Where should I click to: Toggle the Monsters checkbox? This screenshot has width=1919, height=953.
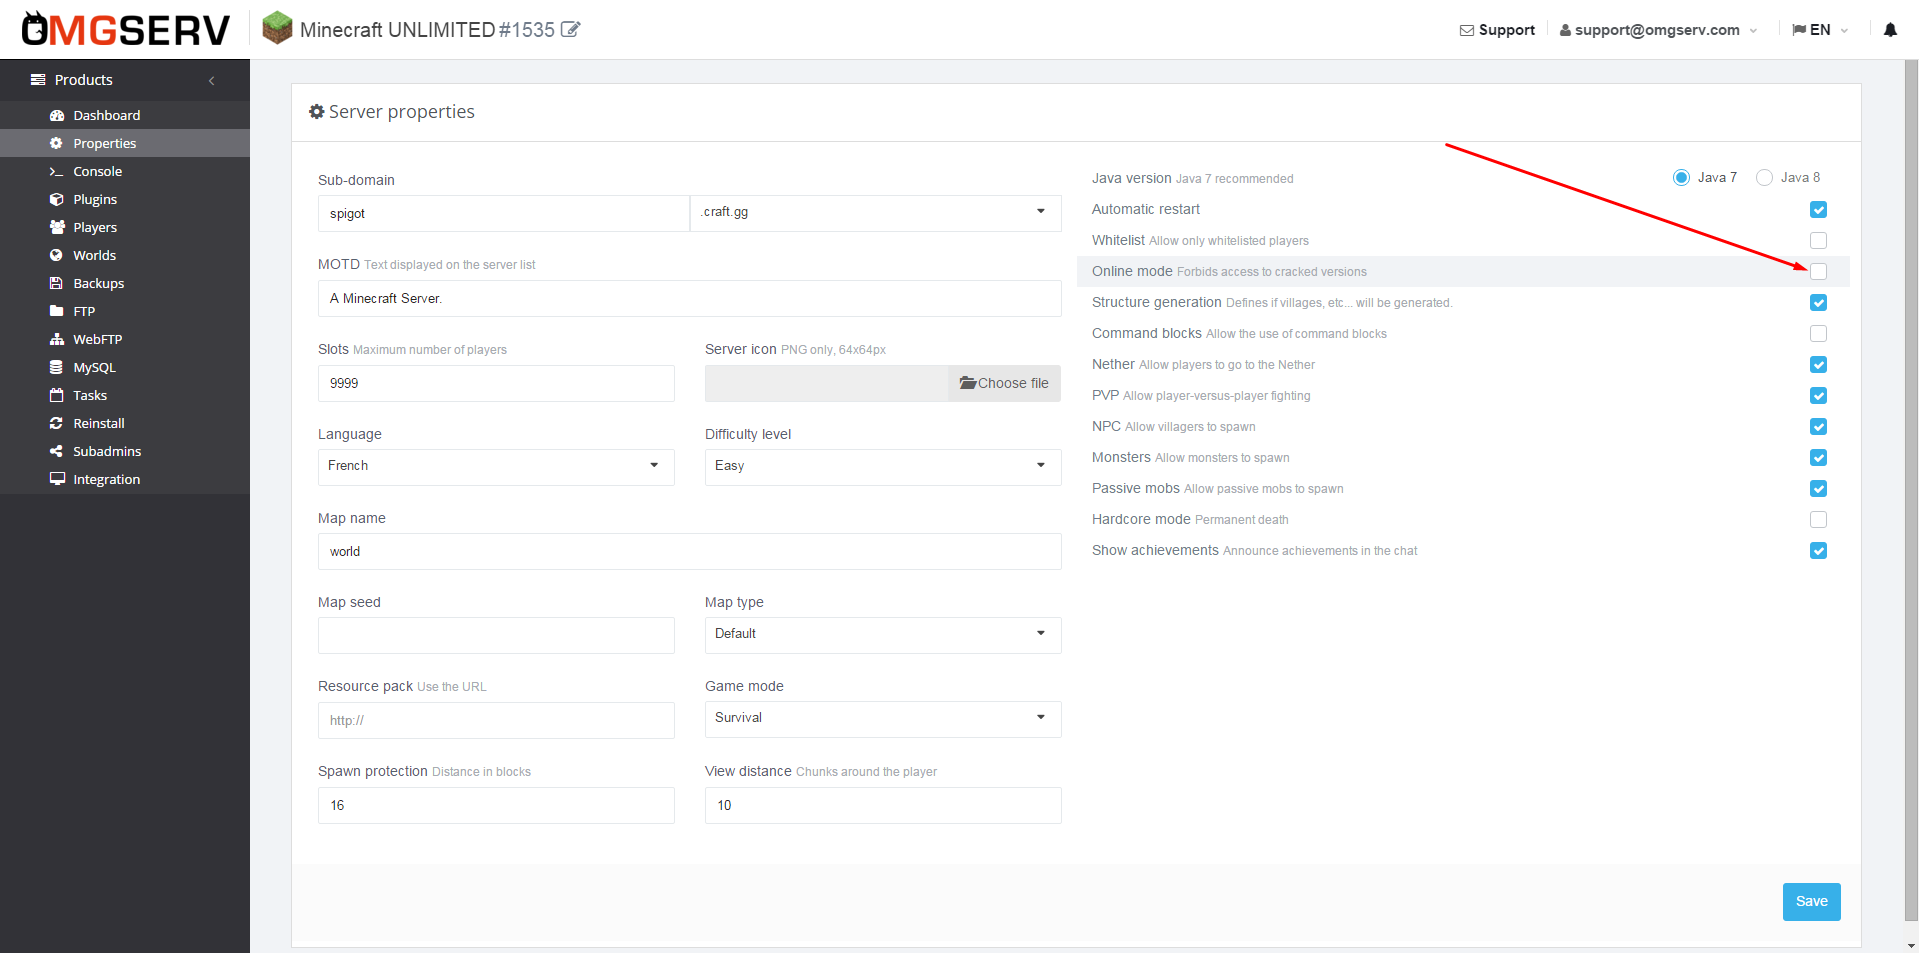pyautogui.click(x=1818, y=457)
